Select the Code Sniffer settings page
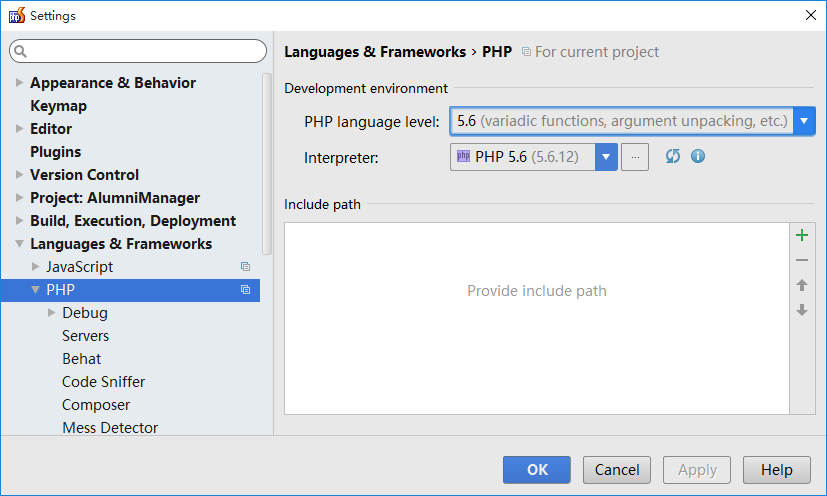The image size is (827, 496). click(103, 381)
